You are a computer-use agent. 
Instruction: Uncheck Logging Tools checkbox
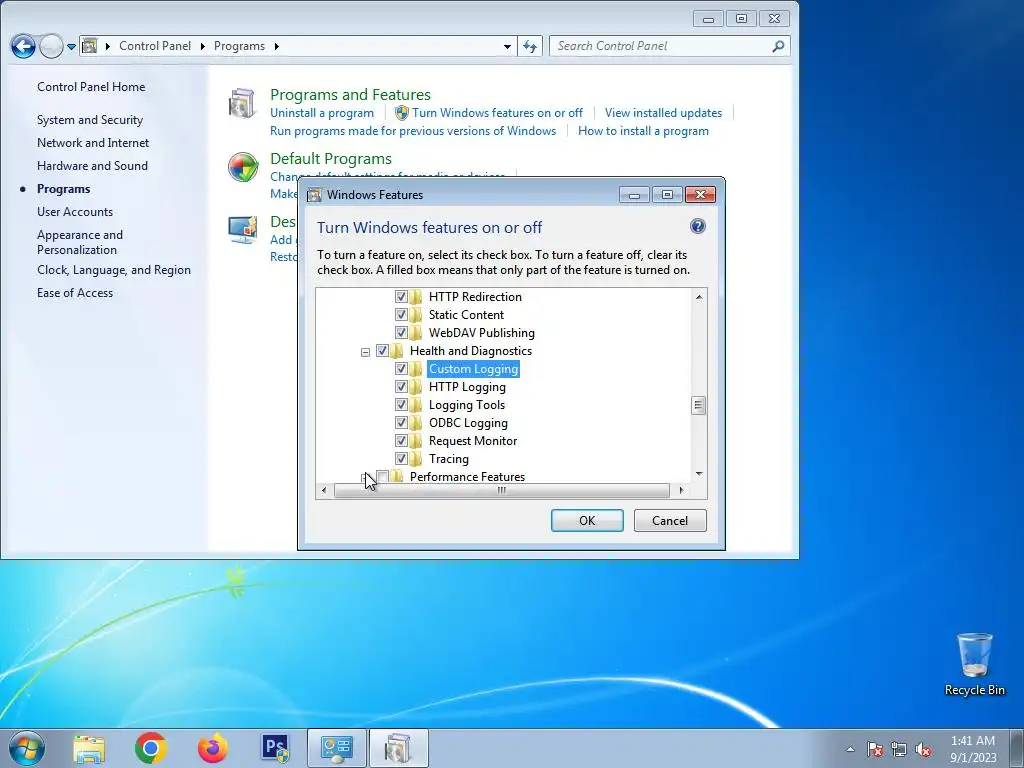(x=401, y=405)
